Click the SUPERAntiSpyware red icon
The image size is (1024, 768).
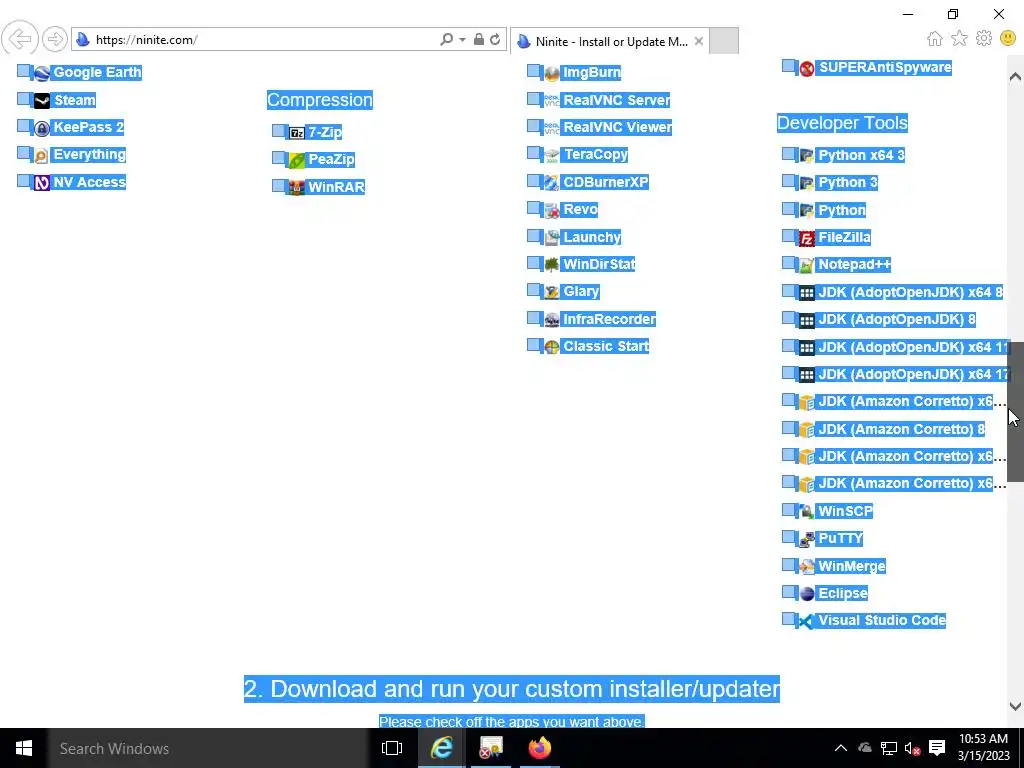click(807, 68)
